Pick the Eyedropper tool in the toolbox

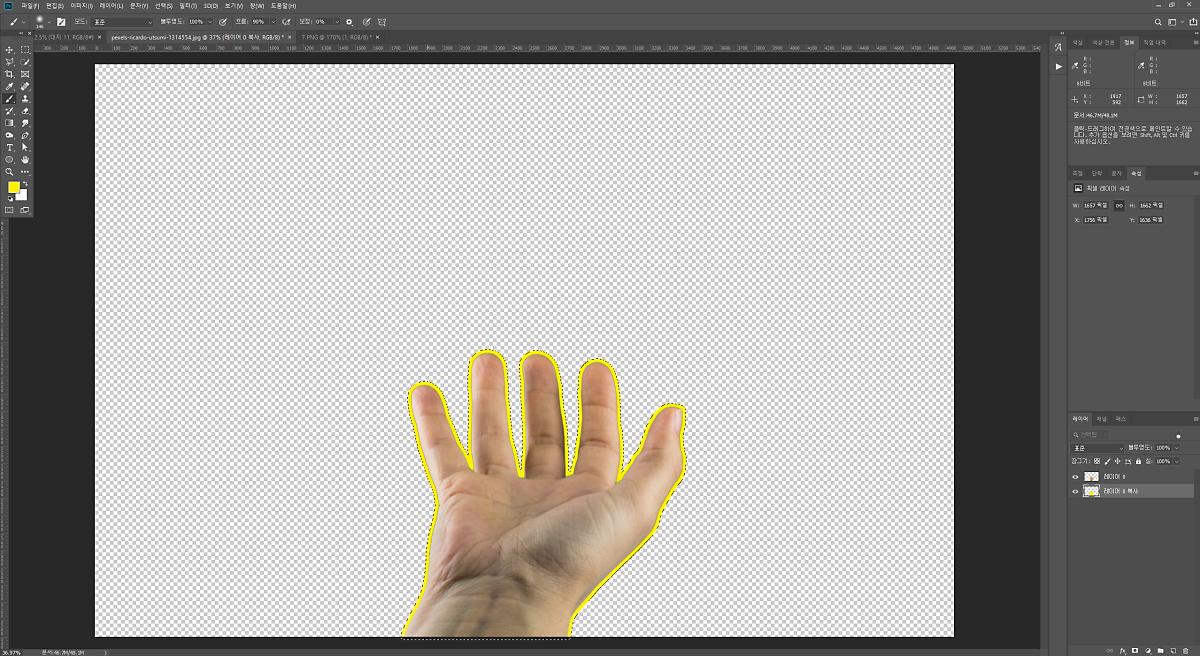10,87
